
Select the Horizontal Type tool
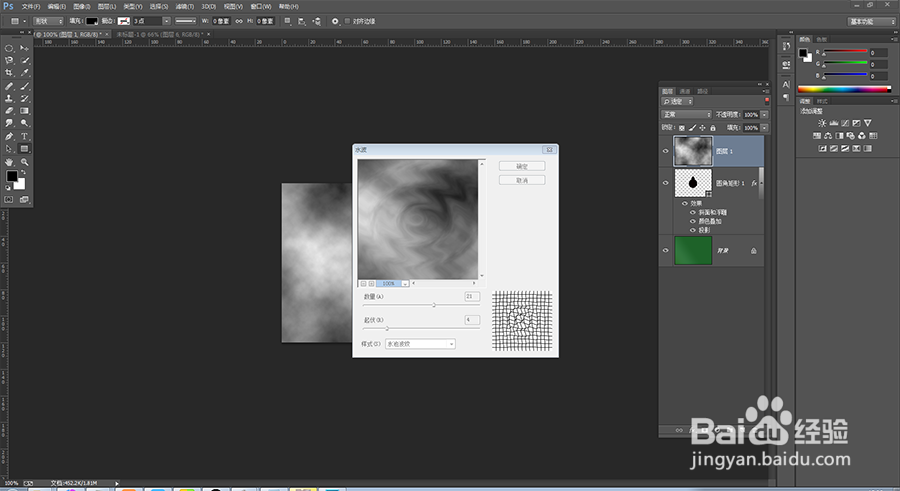tap(24, 136)
